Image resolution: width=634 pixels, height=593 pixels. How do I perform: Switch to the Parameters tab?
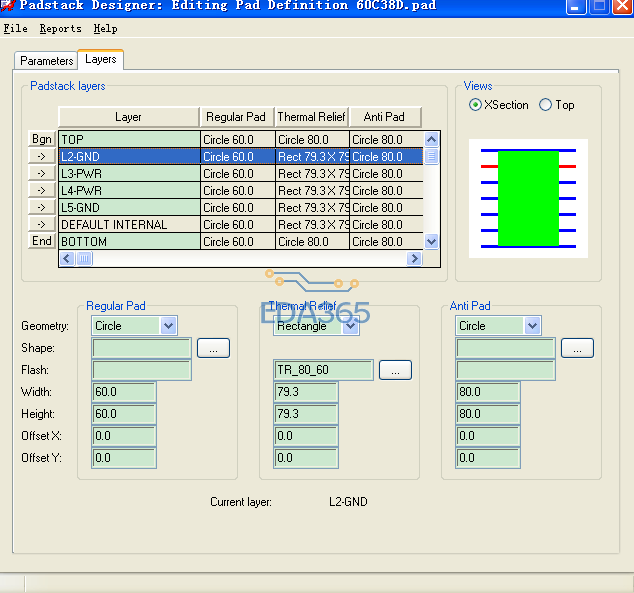[46, 61]
